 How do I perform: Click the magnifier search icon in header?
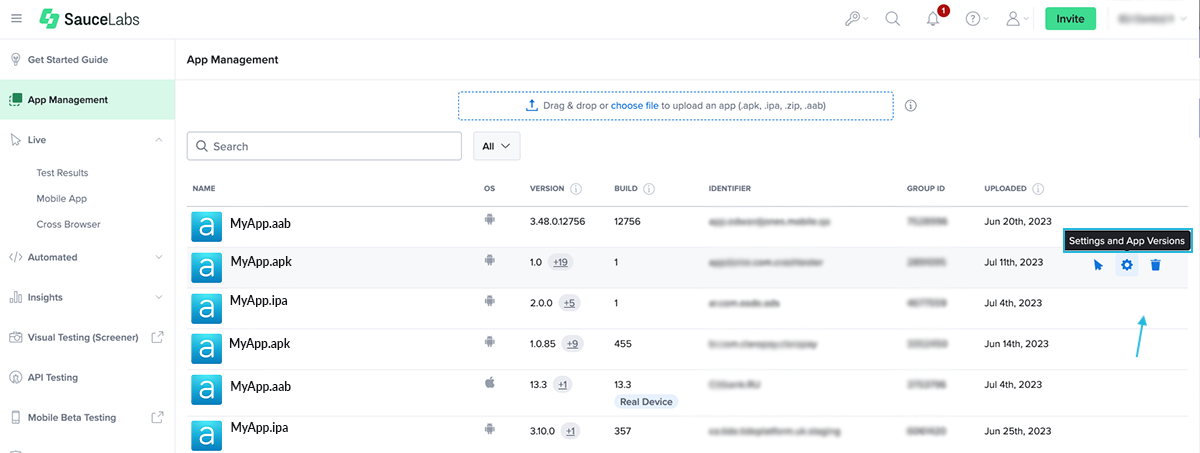click(893, 19)
